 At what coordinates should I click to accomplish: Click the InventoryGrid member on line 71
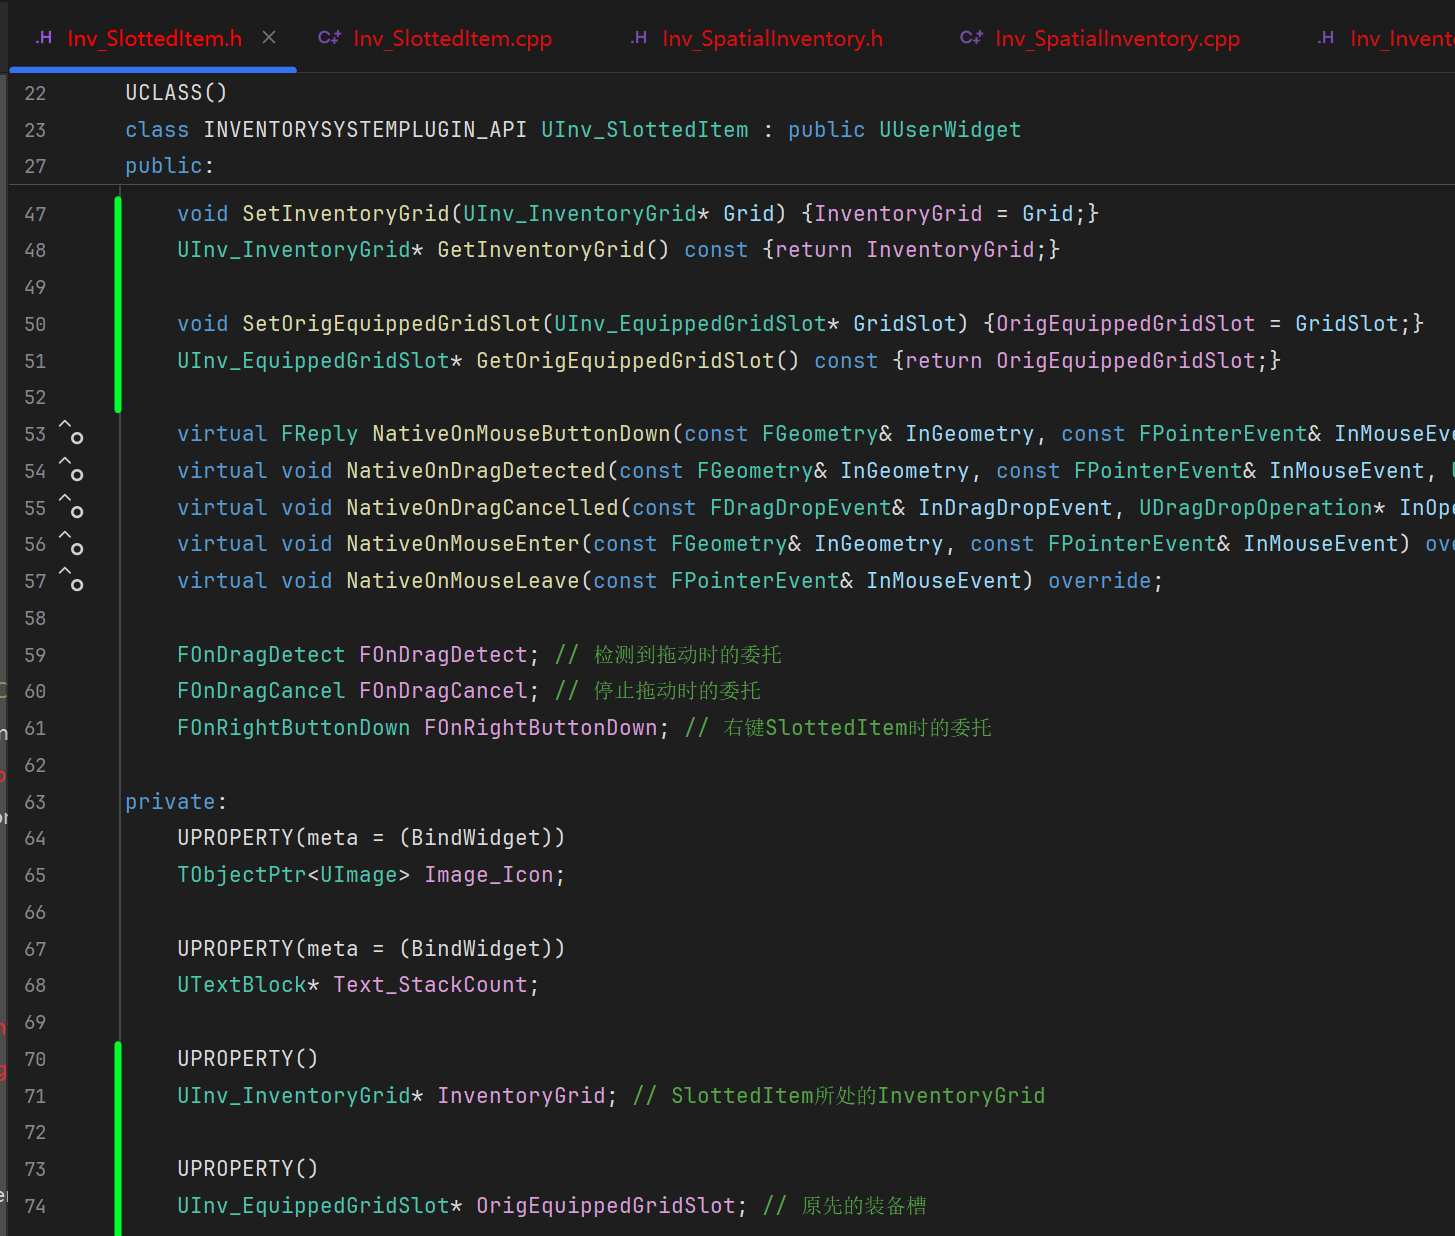pyautogui.click(x=521, y=1095)
